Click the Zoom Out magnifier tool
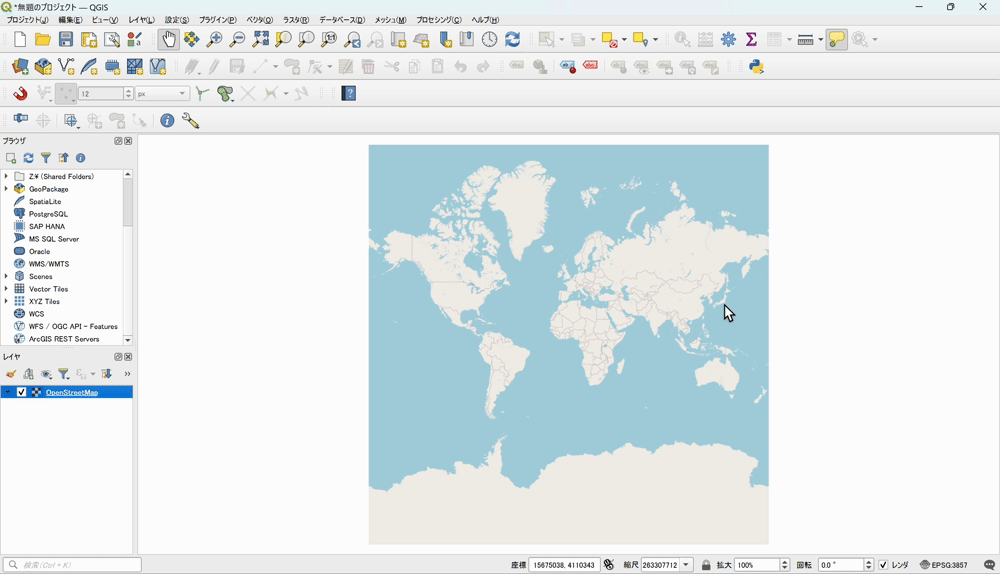 (x=237, y=40)
